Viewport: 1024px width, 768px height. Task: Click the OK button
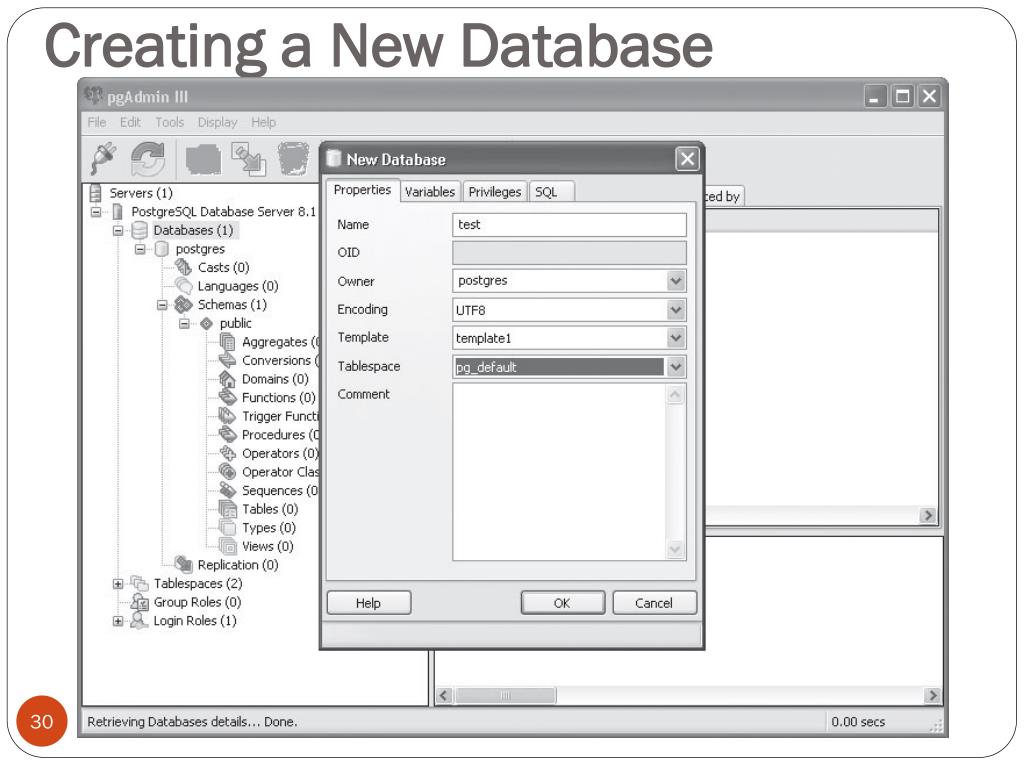pos(562,603)
